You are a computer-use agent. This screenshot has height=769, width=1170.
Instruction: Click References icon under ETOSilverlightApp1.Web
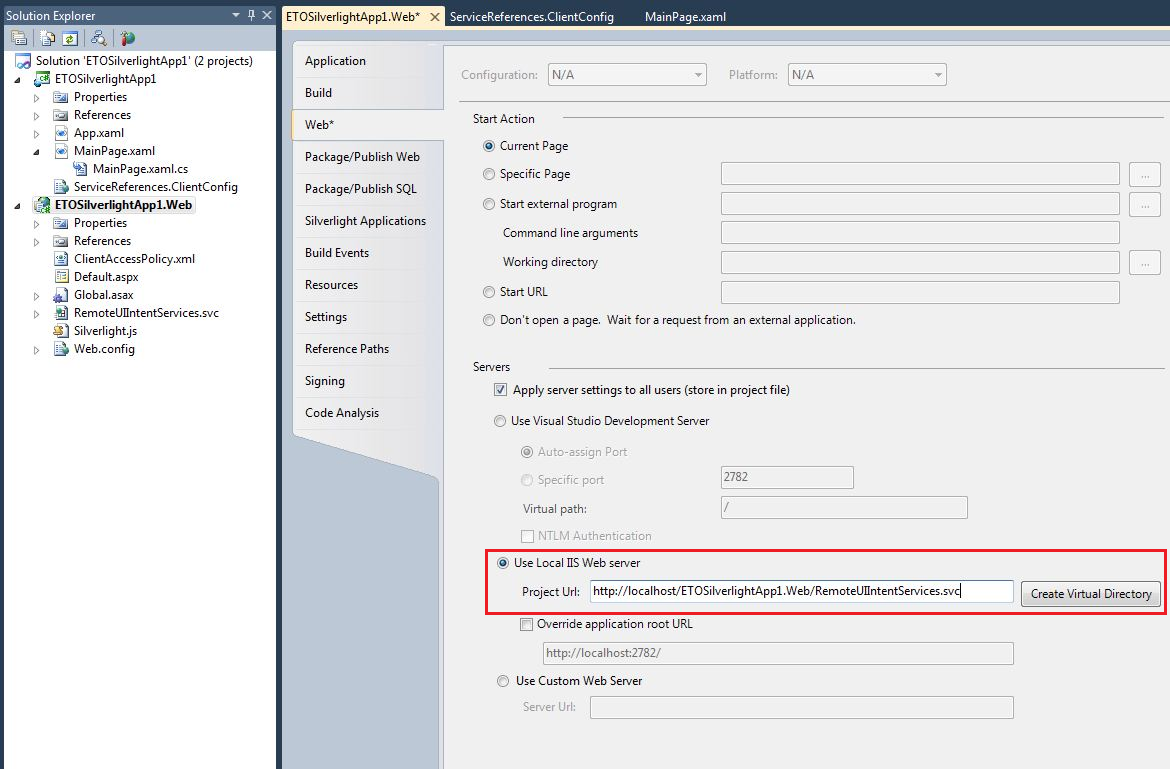[61, 241]
